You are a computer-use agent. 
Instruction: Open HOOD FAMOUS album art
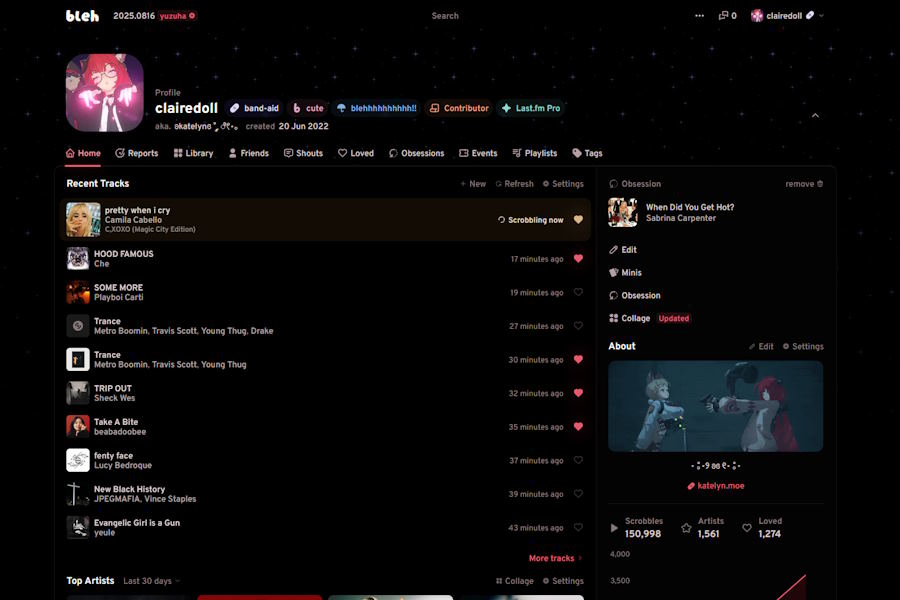click(77, 258)
